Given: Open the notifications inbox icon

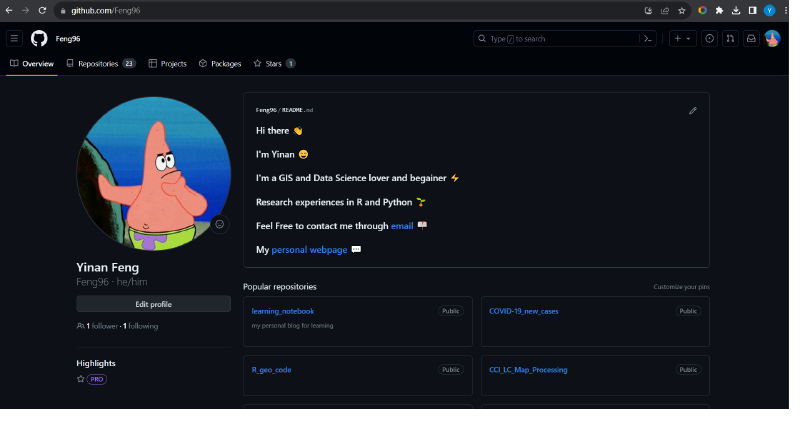Looking at the screenshot, I should (751, 39).
